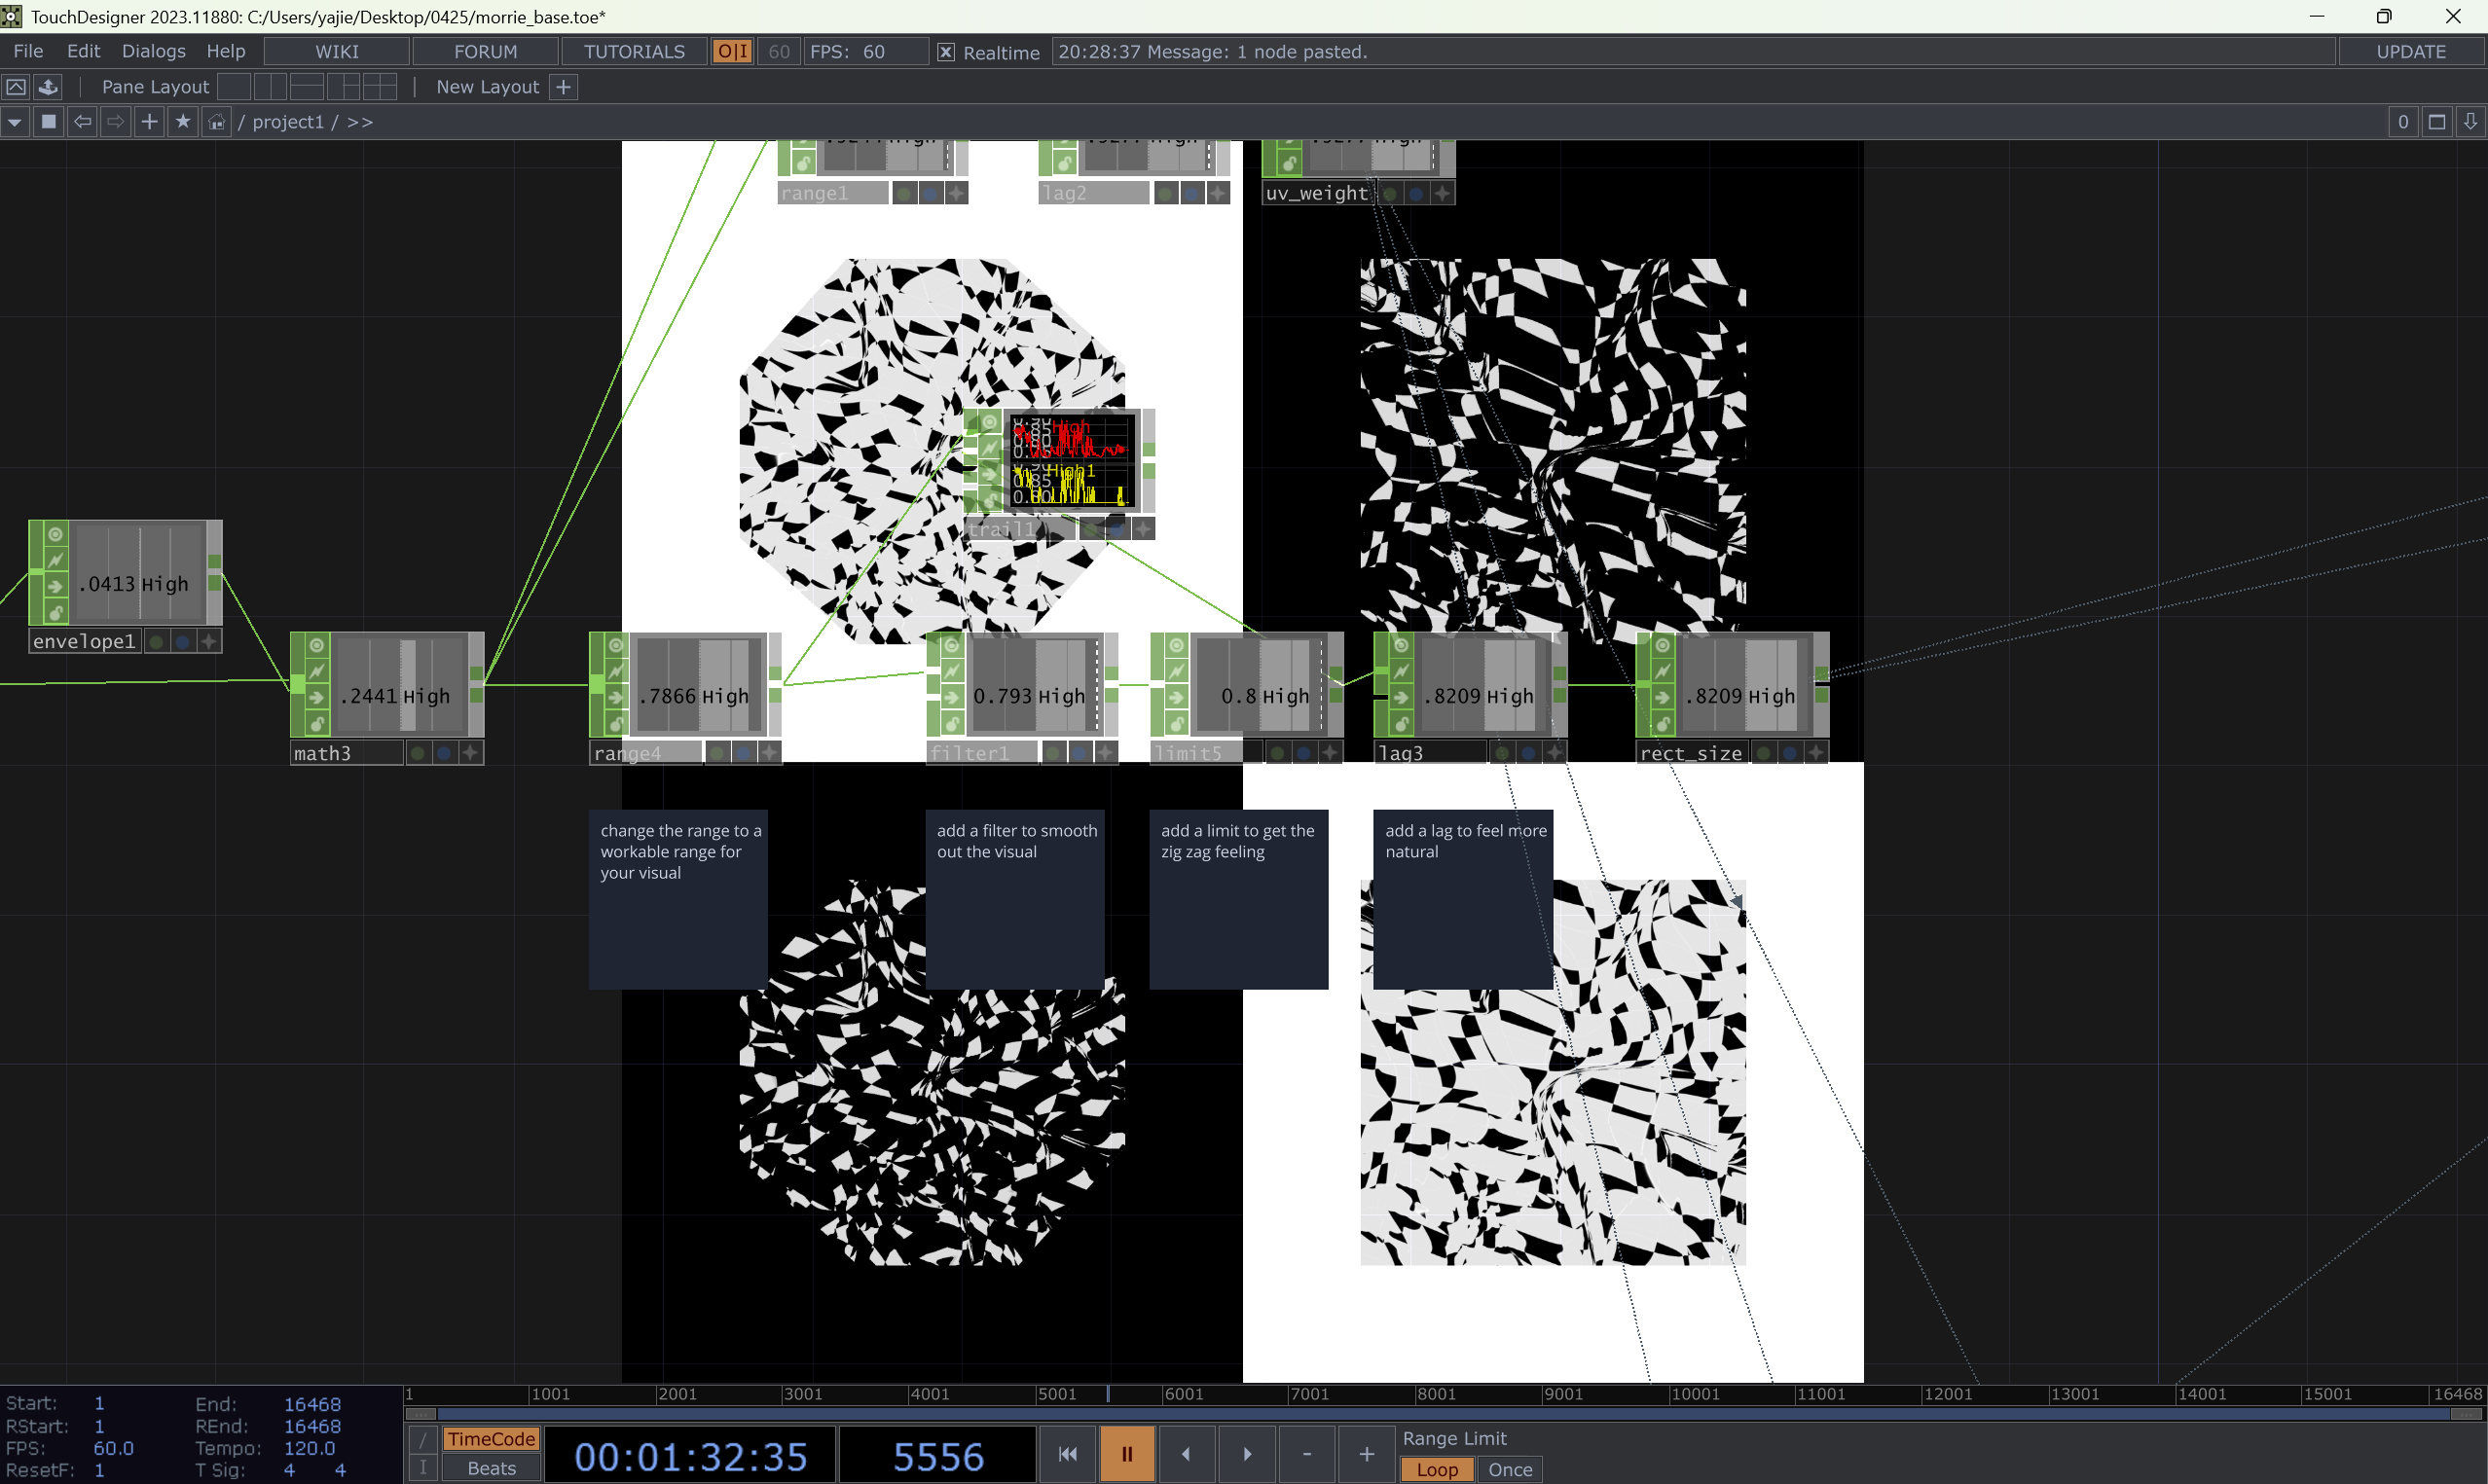Pause the timeline playback
Screen dimensions: 2488x1484
click(1126, 1453)
